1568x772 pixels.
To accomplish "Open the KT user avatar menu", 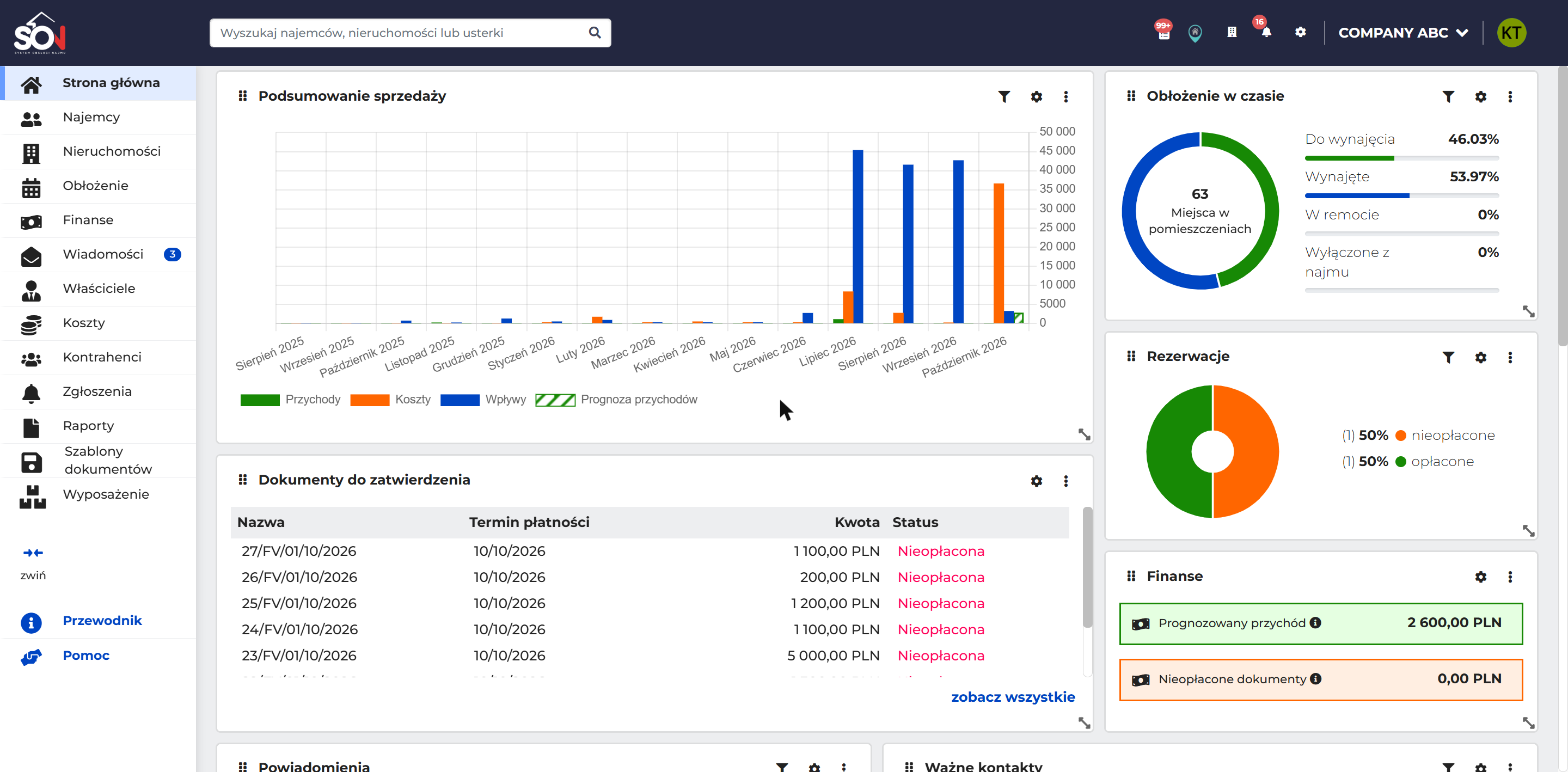I will (1512, 33).
